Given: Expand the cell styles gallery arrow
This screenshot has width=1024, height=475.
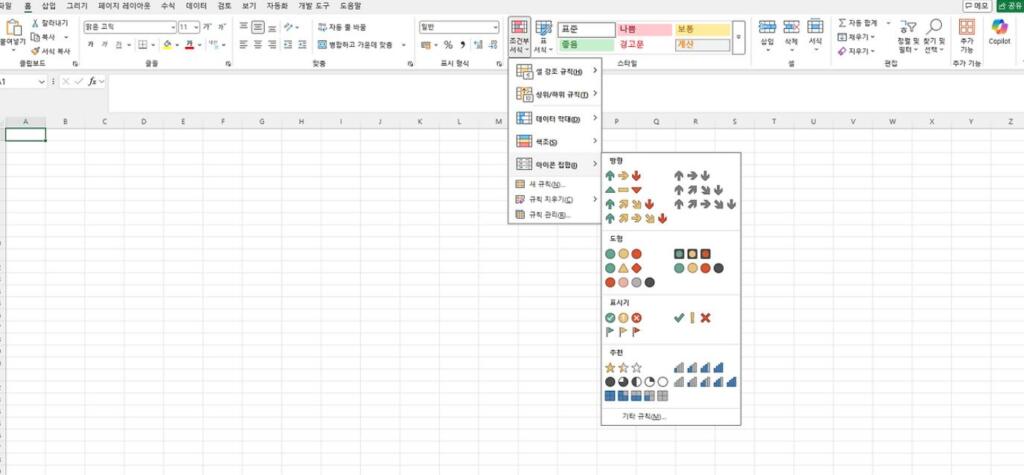Looking at the screenshot, I should [x=739, y=37].
